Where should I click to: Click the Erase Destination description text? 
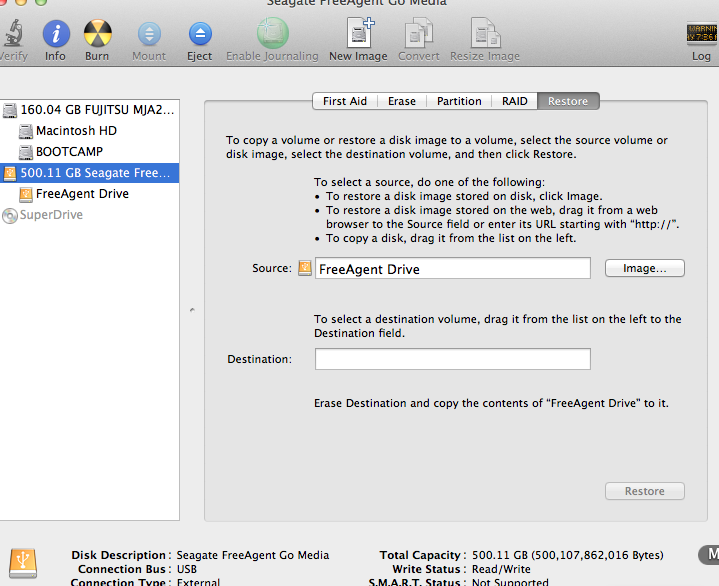491,403
